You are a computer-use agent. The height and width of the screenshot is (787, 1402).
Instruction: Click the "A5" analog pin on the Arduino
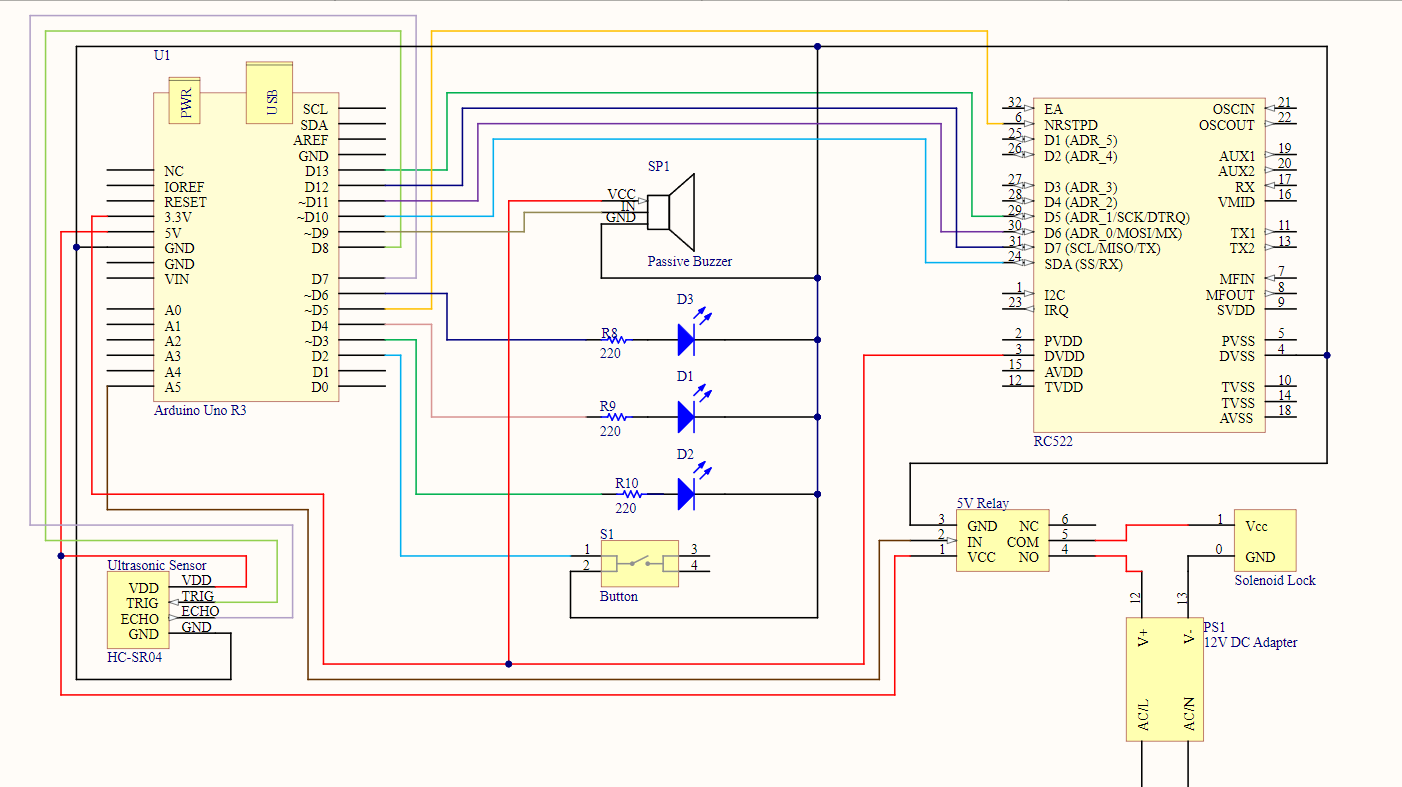pyautogui.click(x=173, y=387)
